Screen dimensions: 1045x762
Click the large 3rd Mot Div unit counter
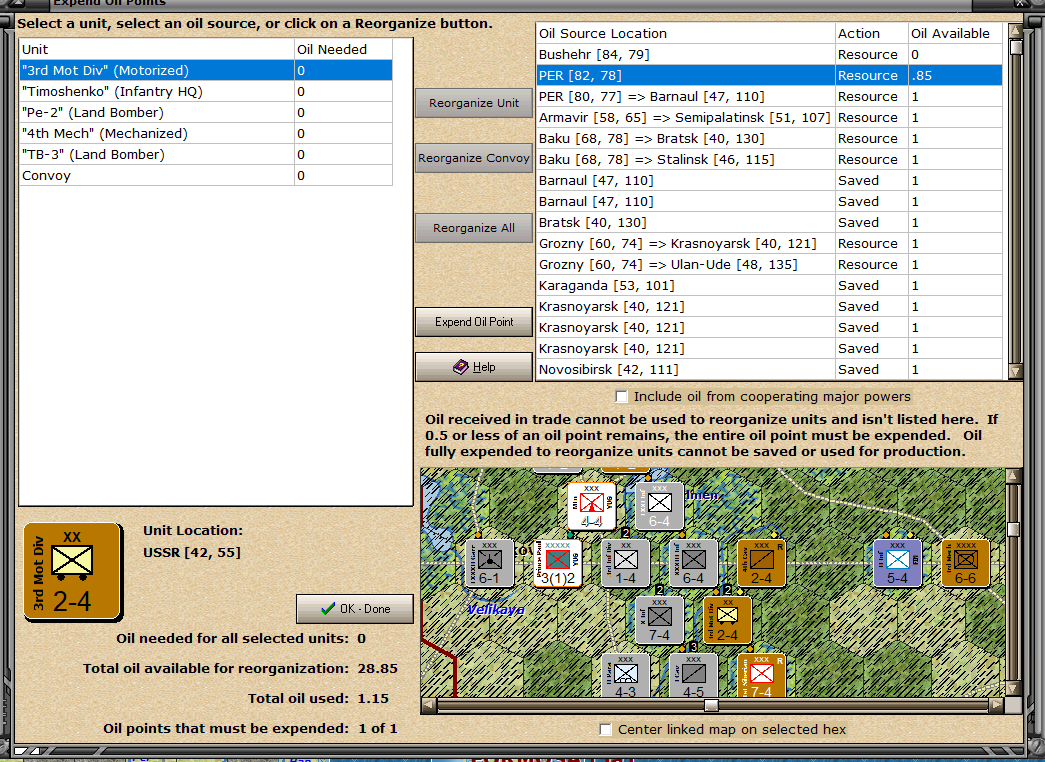(x=72, y=572)
